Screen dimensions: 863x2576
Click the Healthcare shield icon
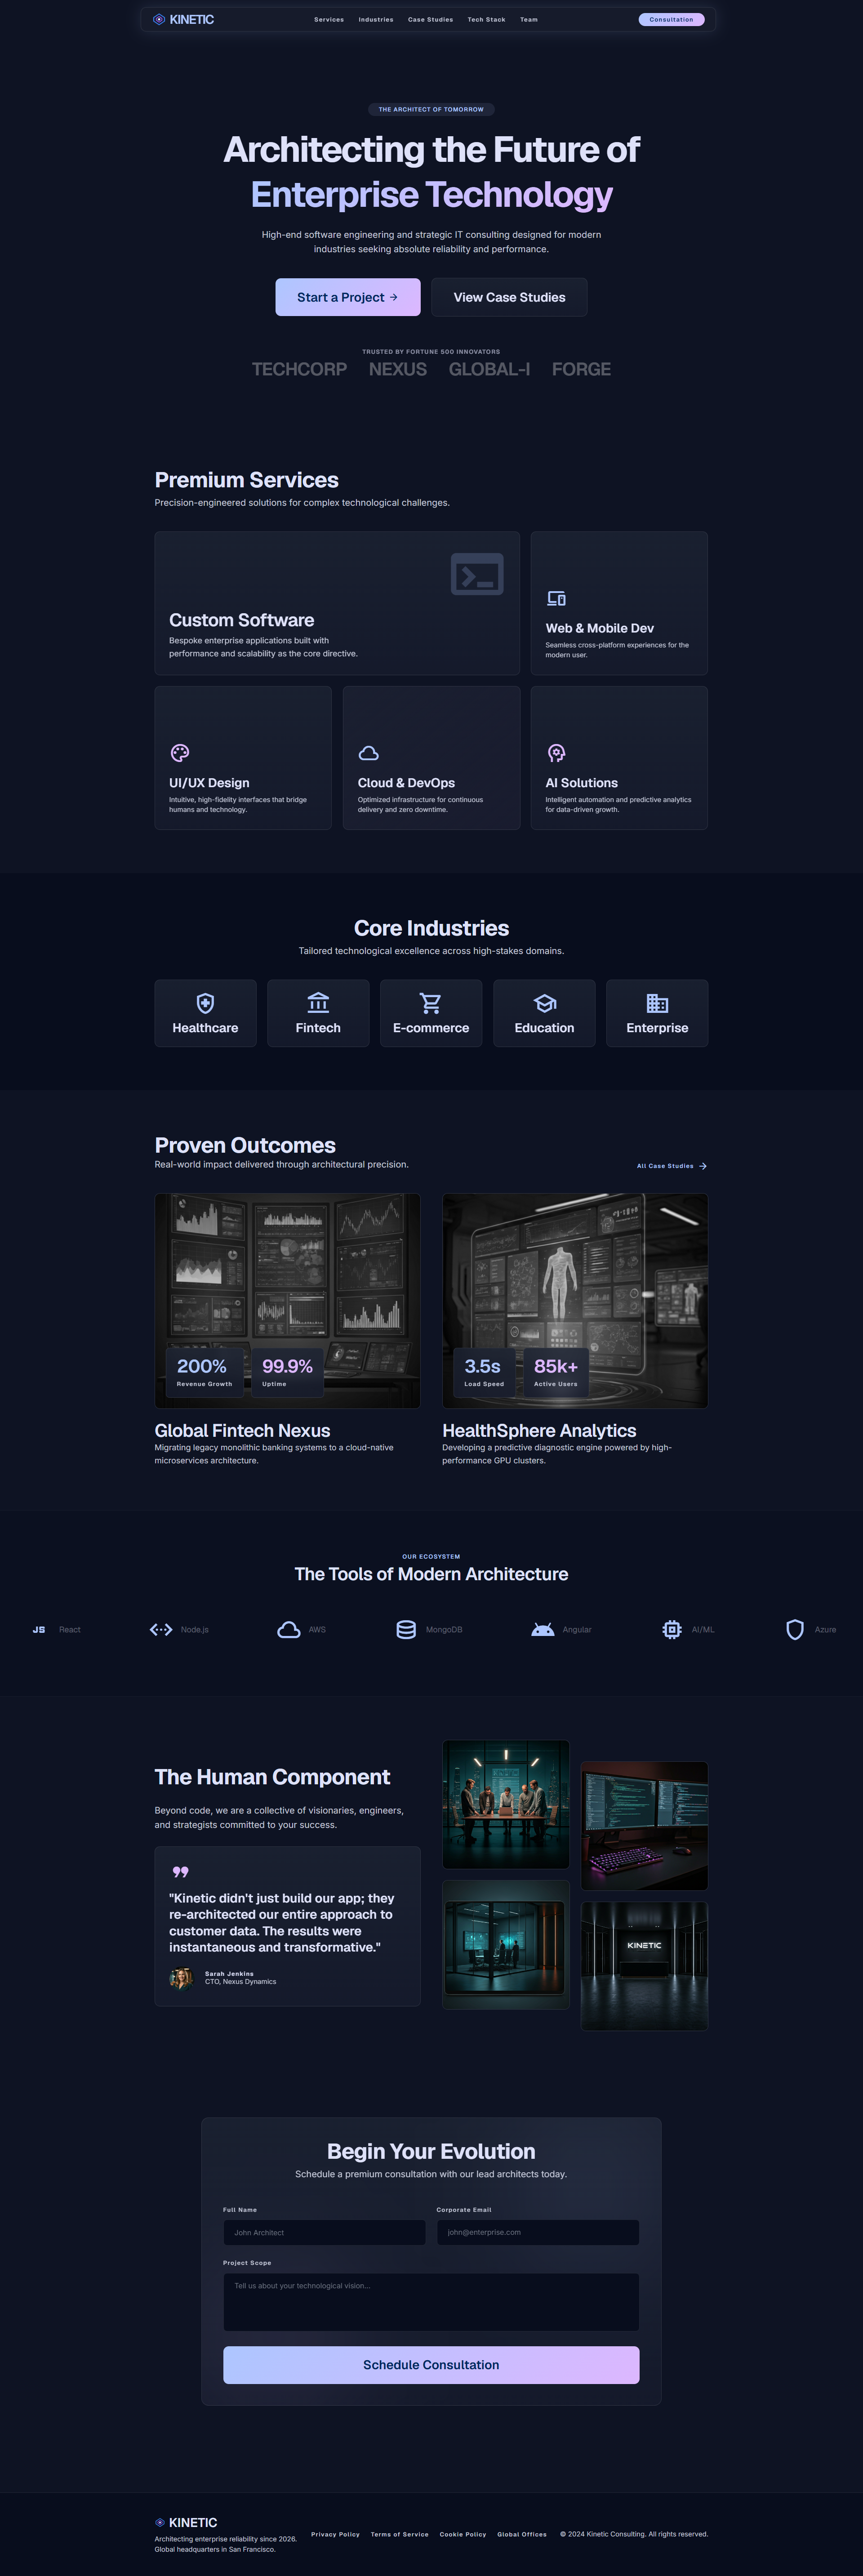click(x=205, y=1003)
